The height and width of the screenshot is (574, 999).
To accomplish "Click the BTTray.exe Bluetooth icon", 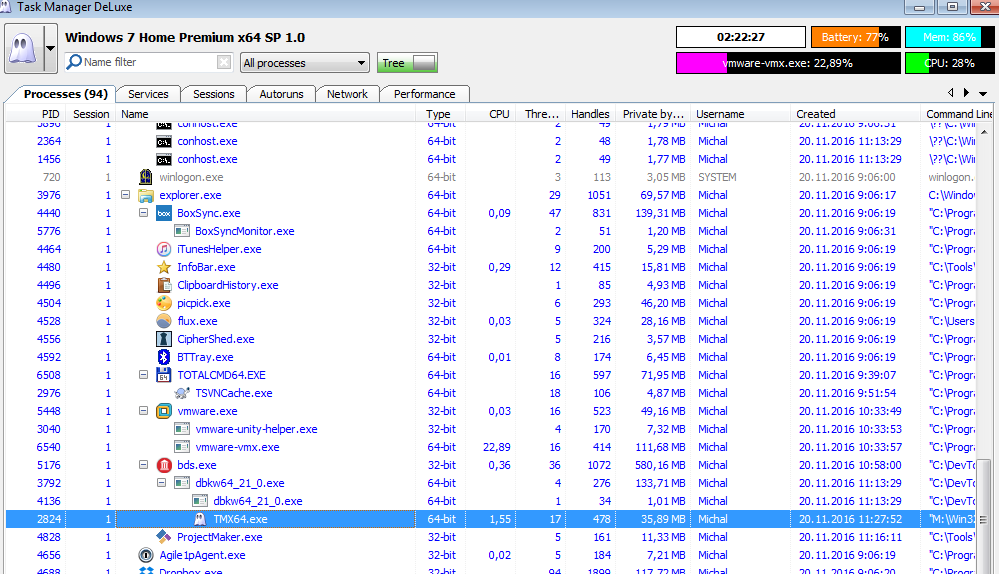I will point(164,357).
